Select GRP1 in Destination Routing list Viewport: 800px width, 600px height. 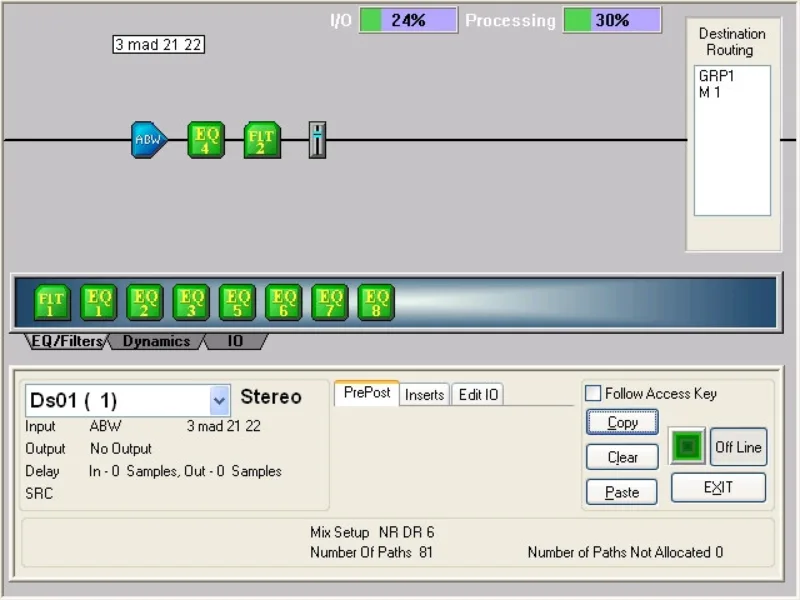(716, 76)
